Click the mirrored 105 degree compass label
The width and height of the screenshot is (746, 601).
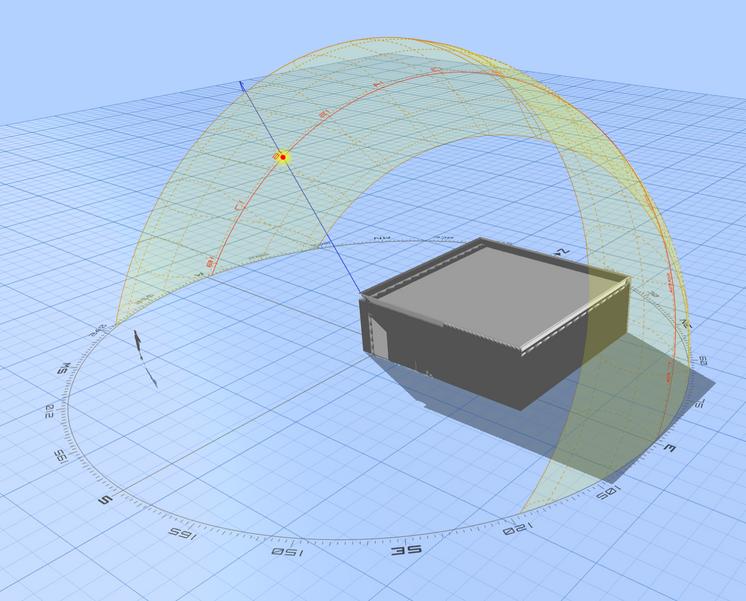609,493
